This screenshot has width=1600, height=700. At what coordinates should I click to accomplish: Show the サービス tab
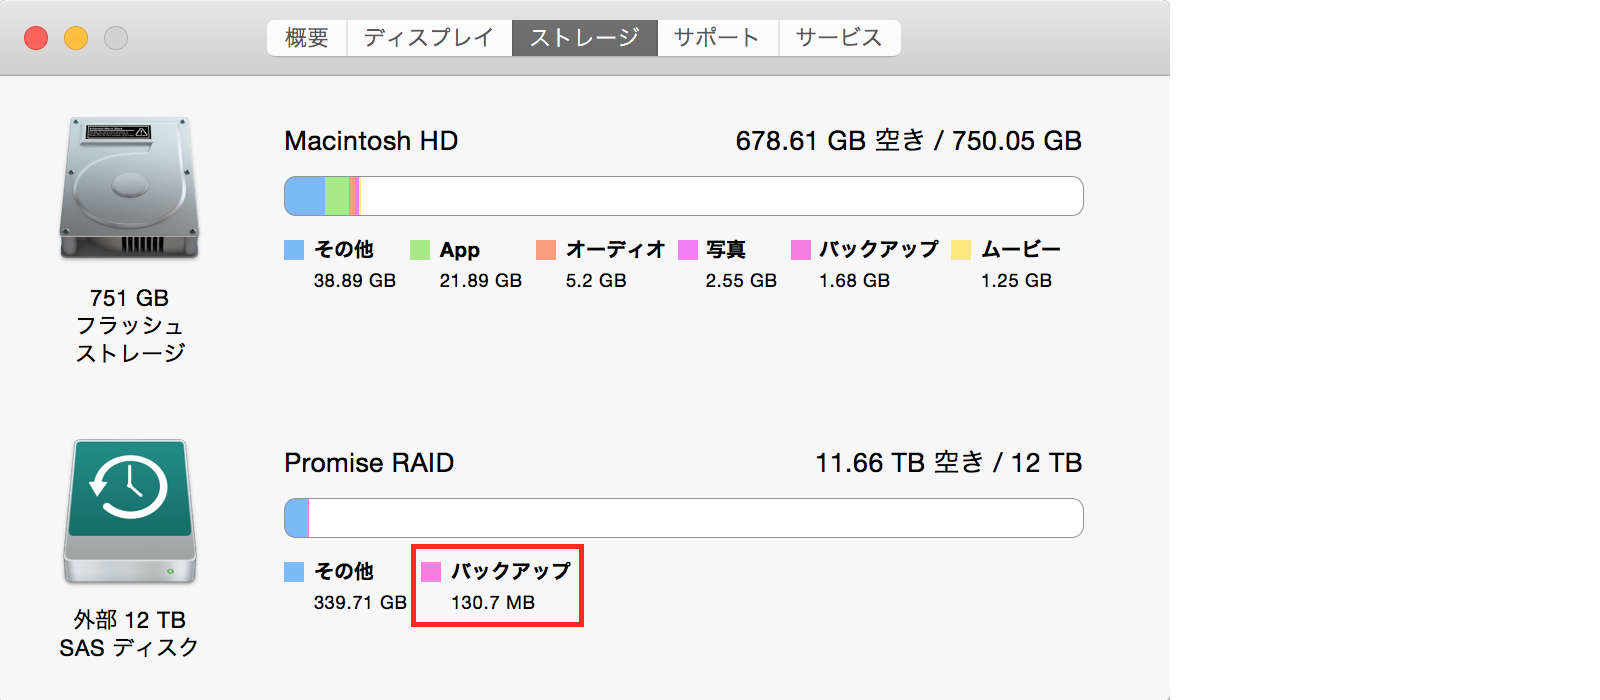[839, 38]
